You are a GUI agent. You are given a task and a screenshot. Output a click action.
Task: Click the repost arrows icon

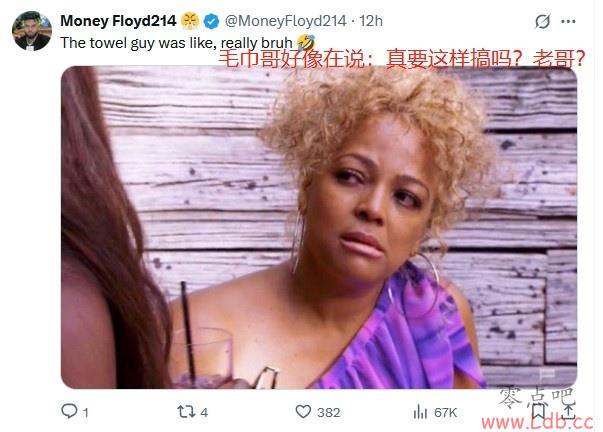[x=186, y=412]
